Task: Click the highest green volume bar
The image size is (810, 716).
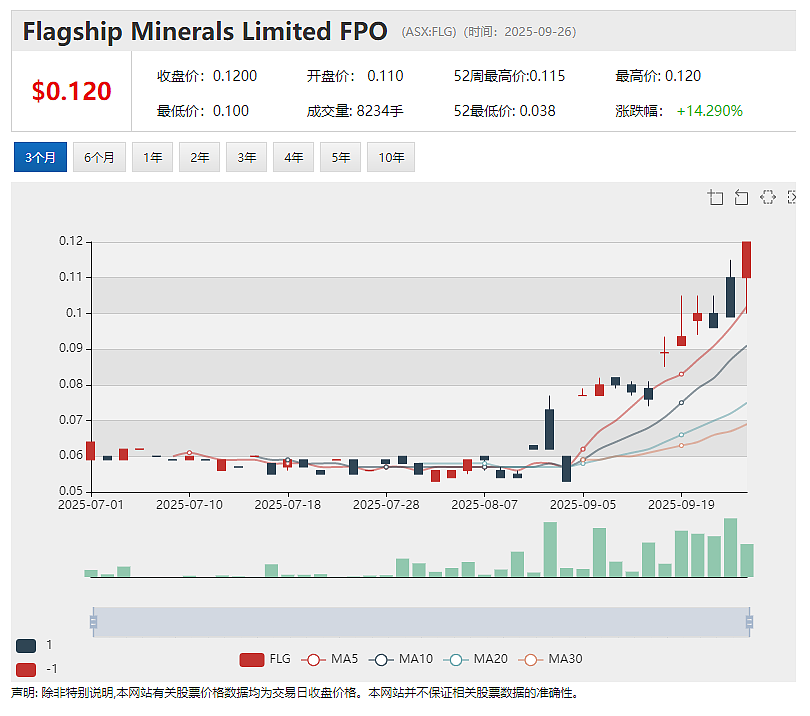Action: tap(730, 548)
